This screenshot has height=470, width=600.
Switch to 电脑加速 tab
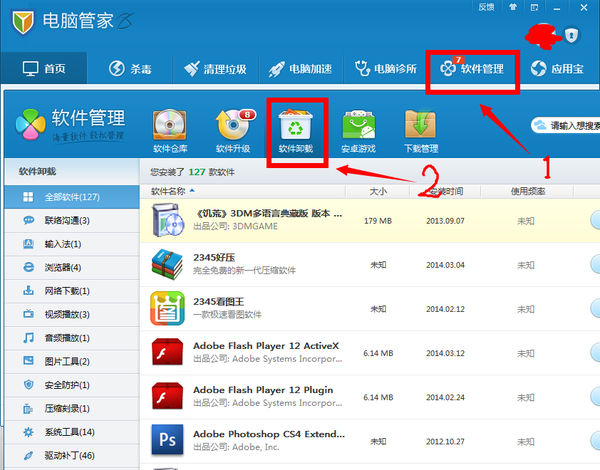coord(300,69)
